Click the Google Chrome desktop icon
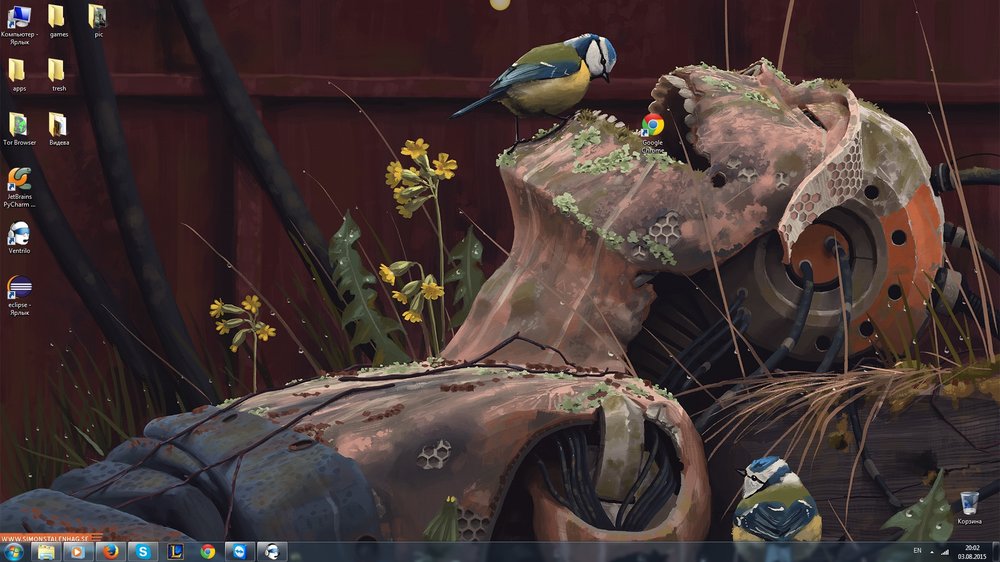Screen dimensions: 1000x562 [x=653, y=125]
